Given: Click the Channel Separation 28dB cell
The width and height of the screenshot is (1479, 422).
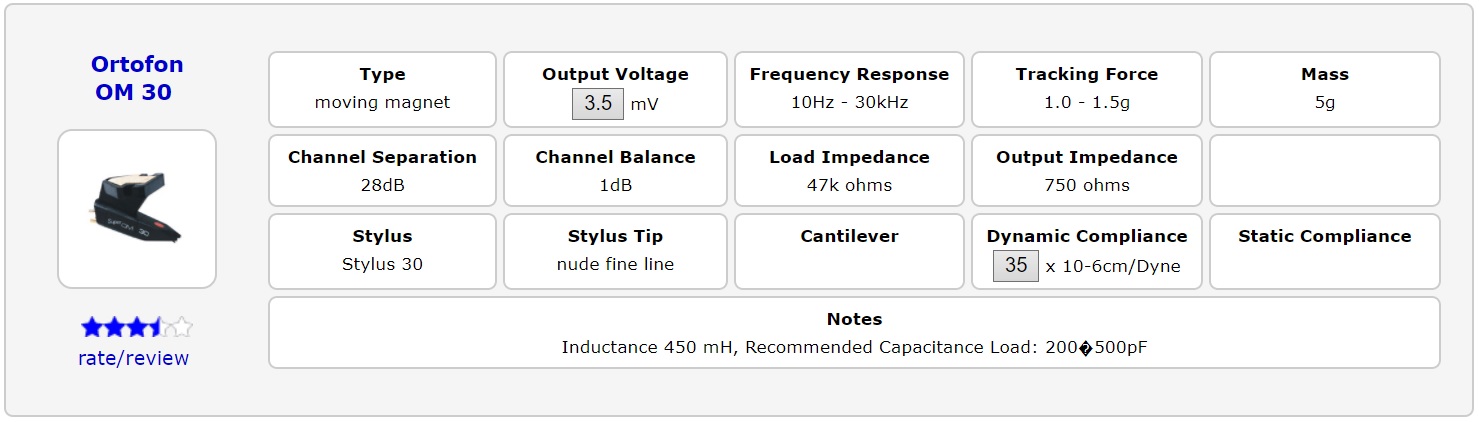Looking at the screenshot, I should click(x=382, y=171).
